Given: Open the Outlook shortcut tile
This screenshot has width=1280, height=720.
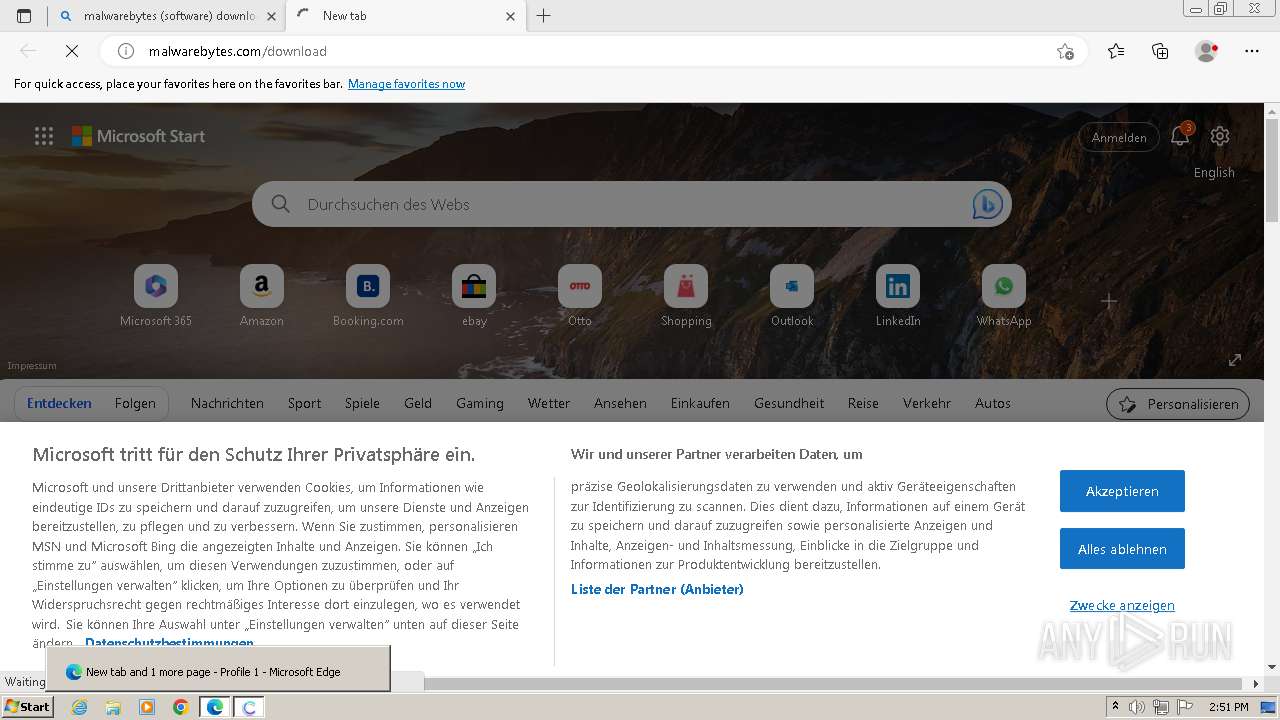Looking at the screenshot, I should click(792, 296).
